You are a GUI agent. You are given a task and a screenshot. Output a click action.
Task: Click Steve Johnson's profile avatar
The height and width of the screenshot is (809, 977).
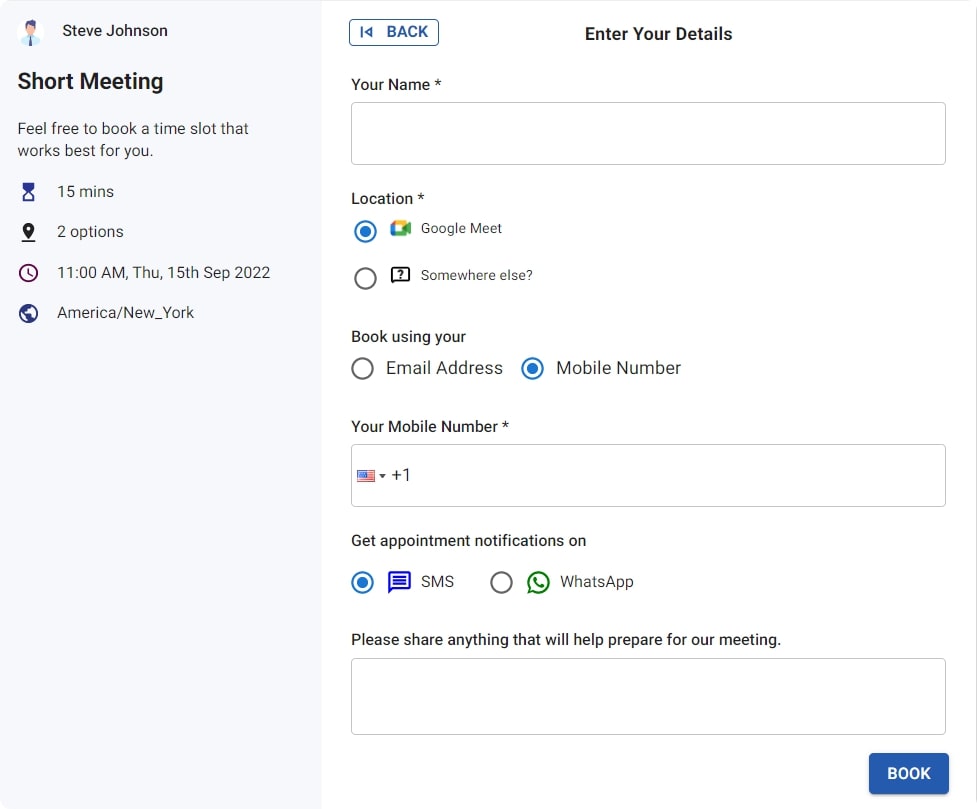31,32
